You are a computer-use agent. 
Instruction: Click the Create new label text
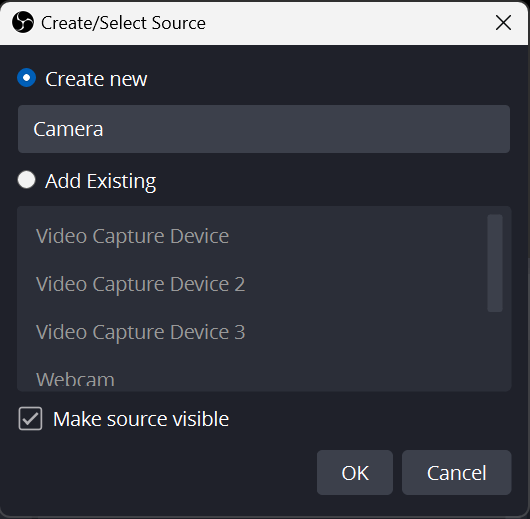pyautogui.click(x=96, y=79)
